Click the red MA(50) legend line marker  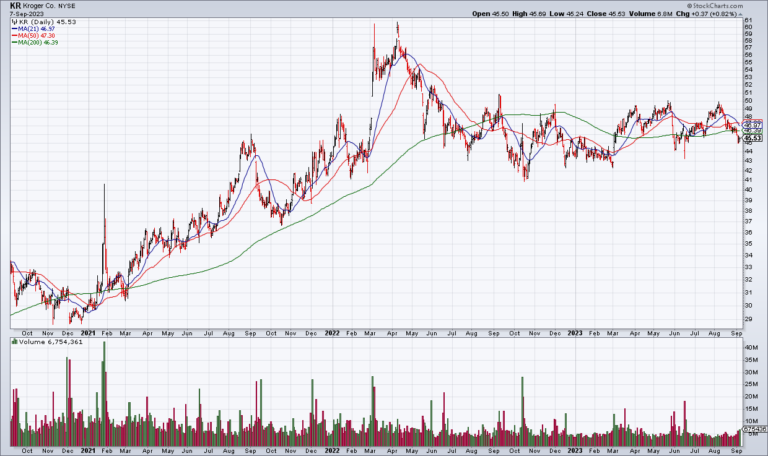[x=13, y=36]
